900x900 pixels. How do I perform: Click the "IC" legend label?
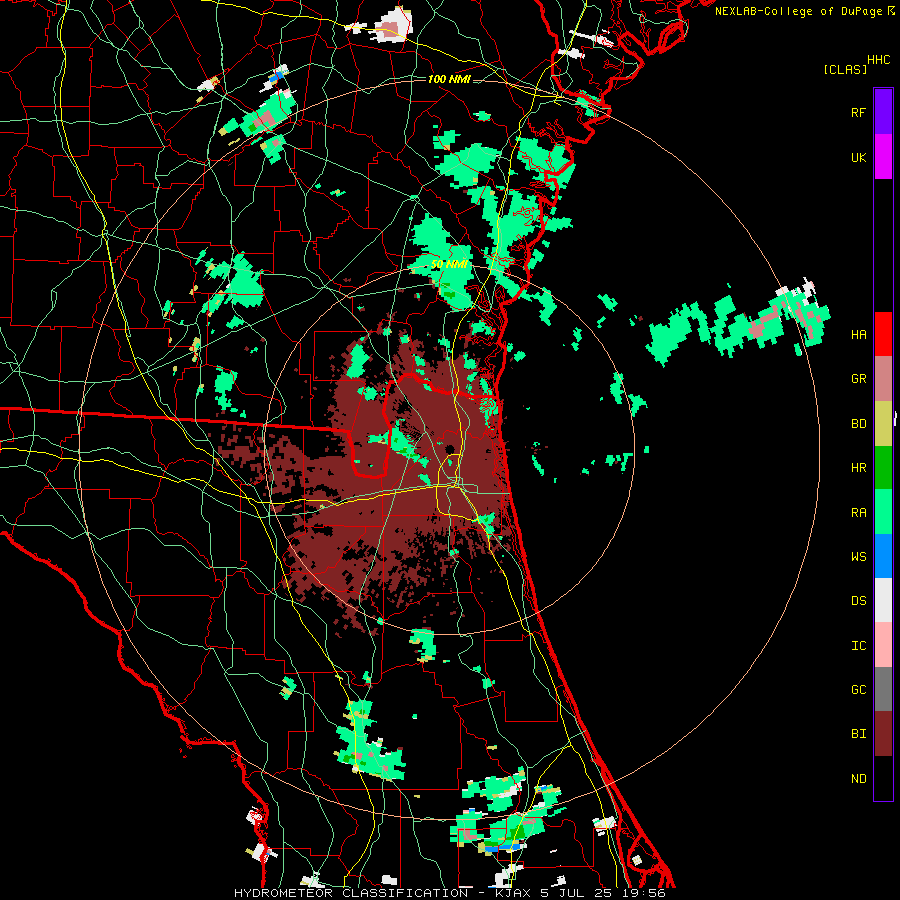[858, 646]
